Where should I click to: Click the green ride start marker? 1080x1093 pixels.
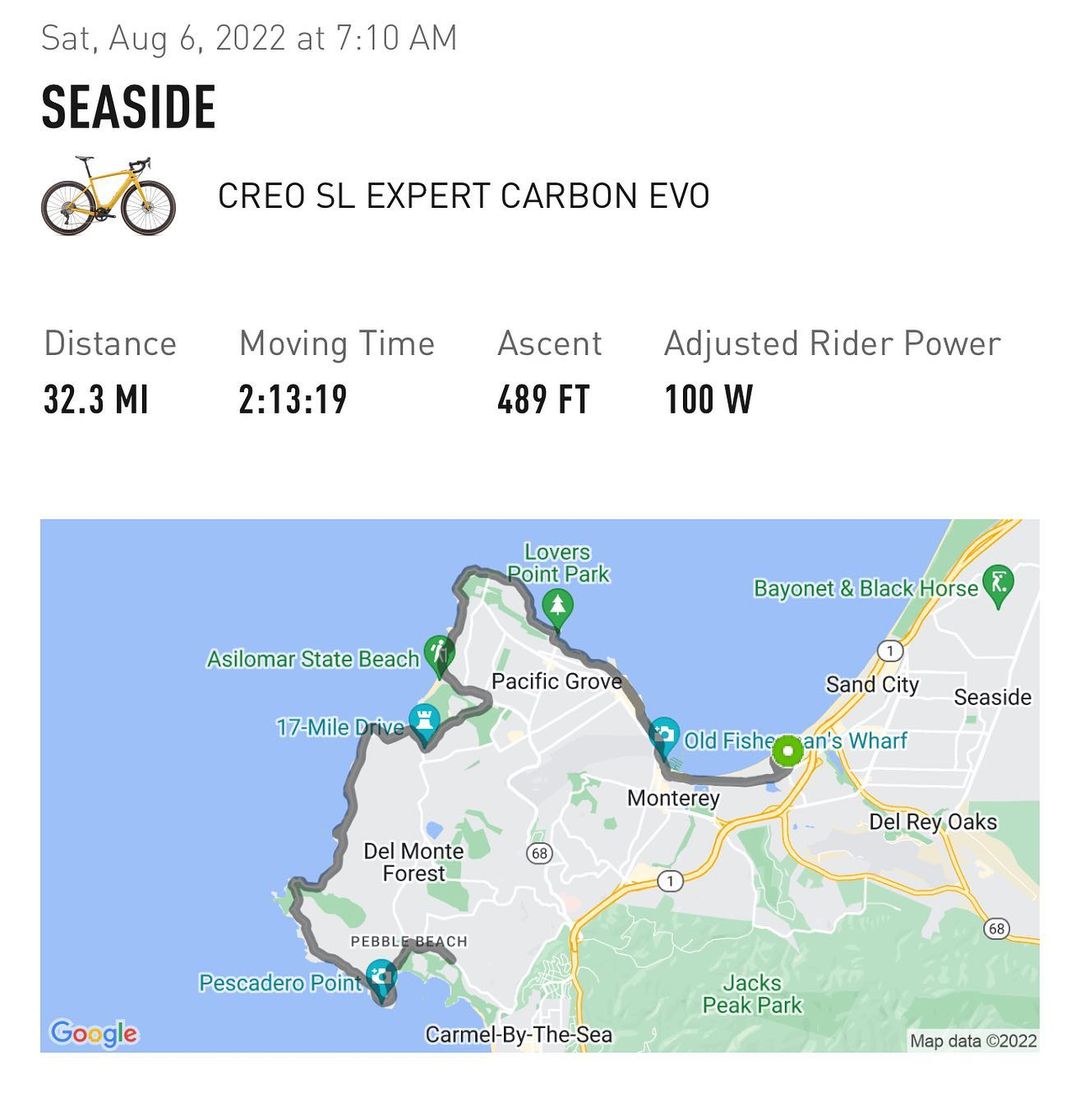pos(788,750)
